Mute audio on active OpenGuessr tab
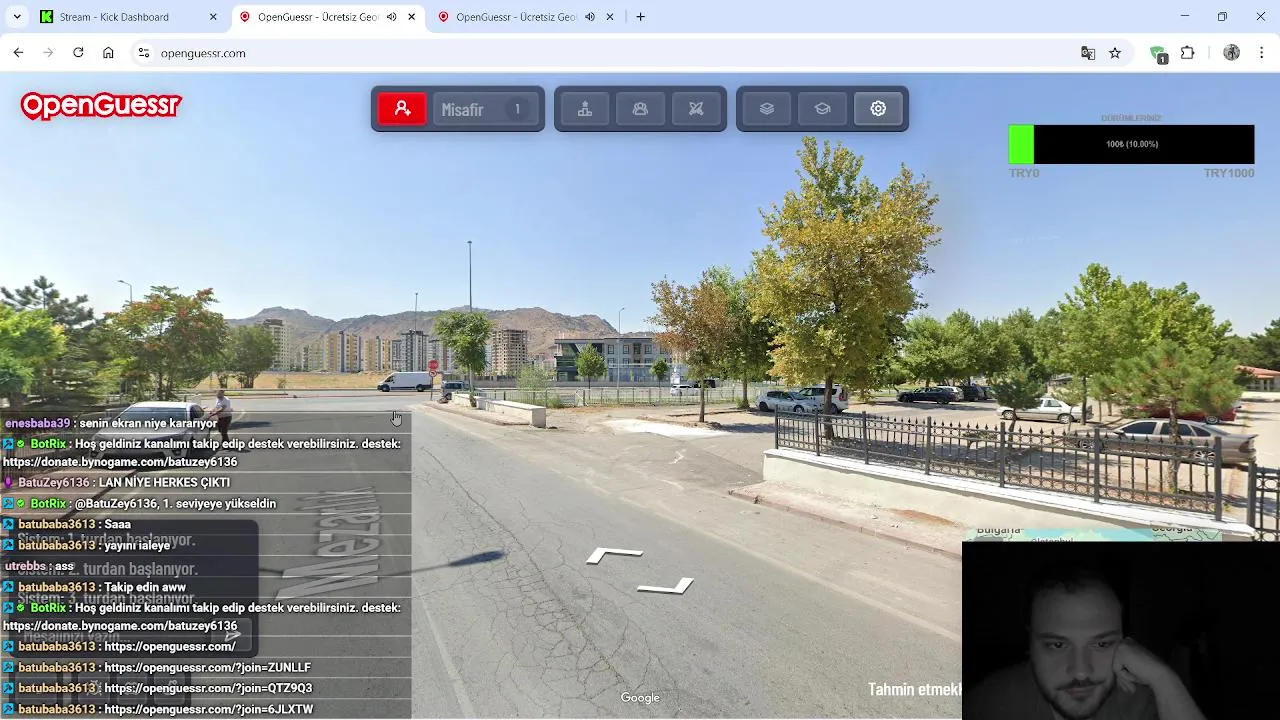The width and height of the screenshot is (1280, 720). click(391, 17)
